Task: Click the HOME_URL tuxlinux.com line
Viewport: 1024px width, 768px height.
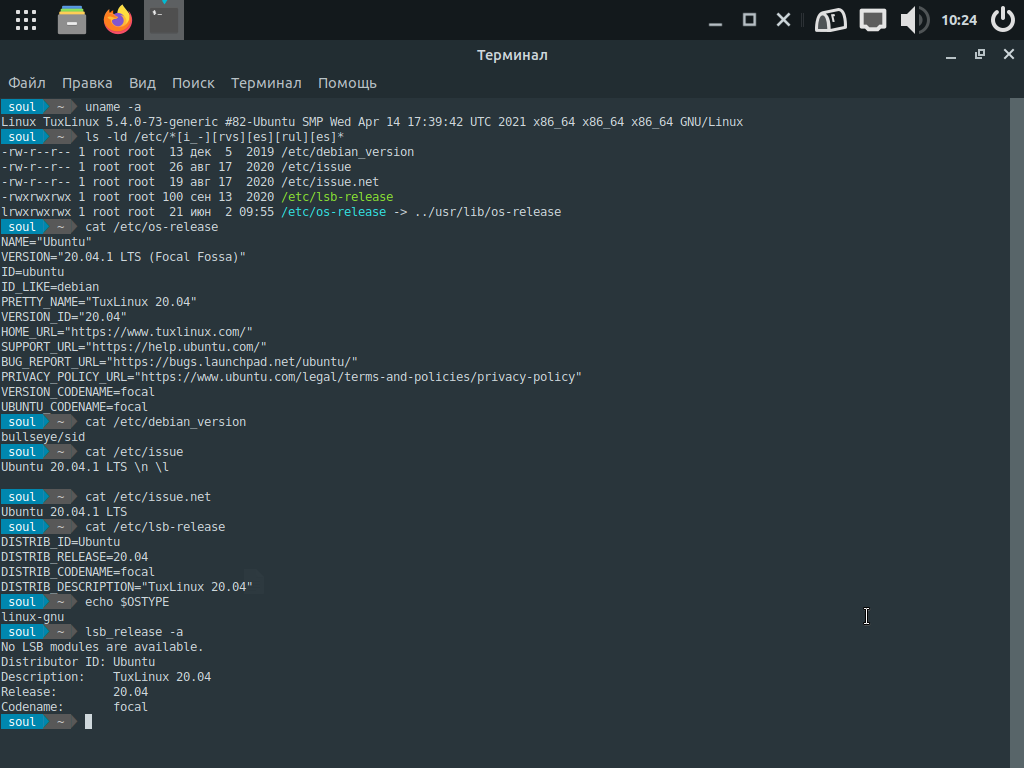Action: (127, 332)
